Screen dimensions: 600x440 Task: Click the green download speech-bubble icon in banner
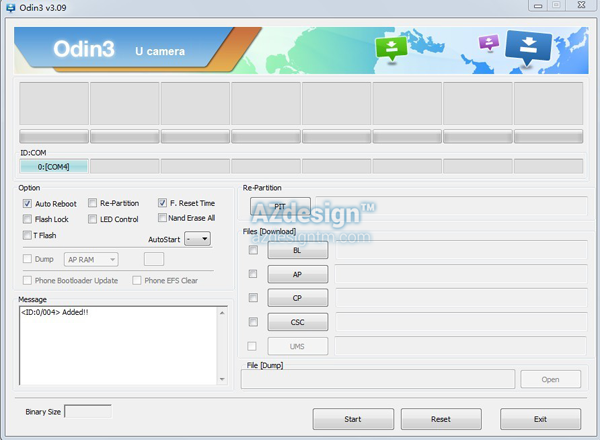391,49
